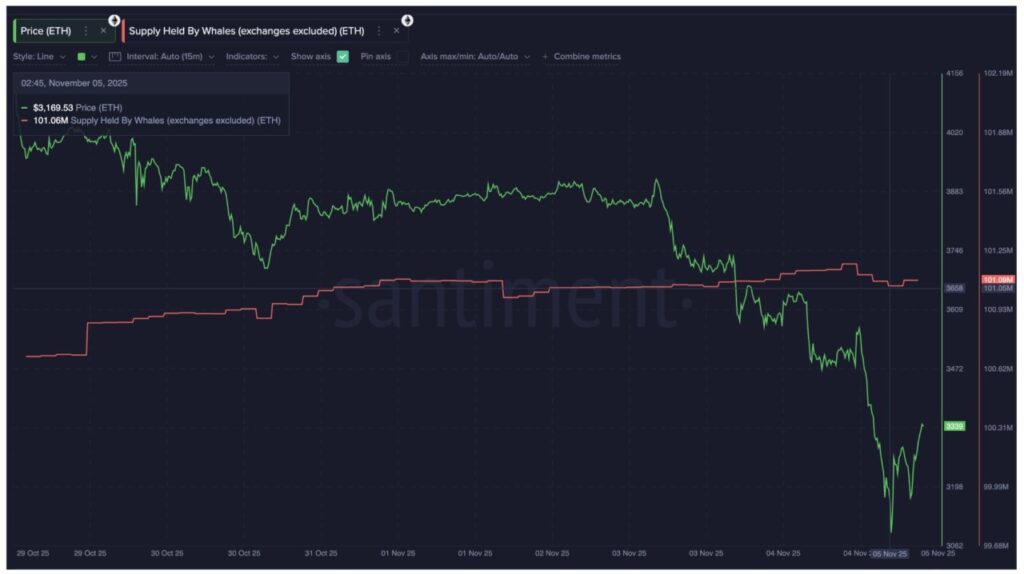Image resolution: width=1024 pixels, height=574 pixels.
Task: Disable the Show axis checkbox
Action: pos(343,56)
